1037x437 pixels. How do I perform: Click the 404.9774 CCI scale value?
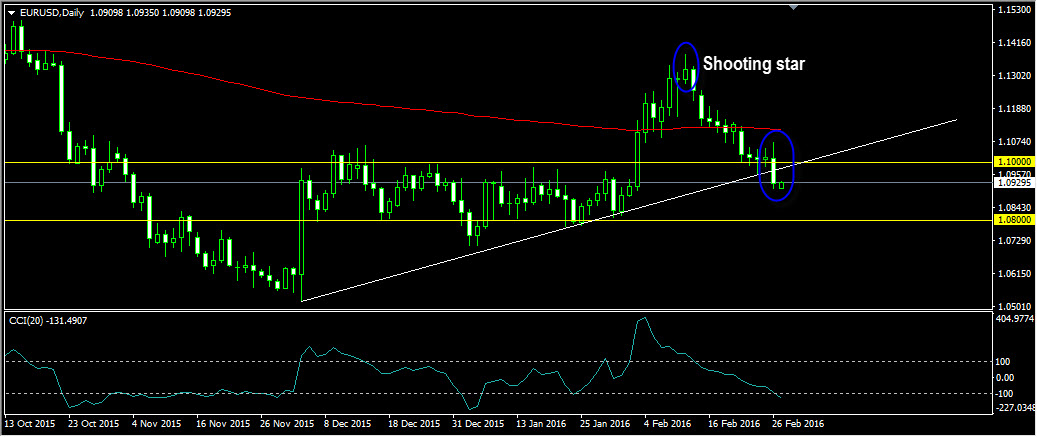[x=1016, y=319]
